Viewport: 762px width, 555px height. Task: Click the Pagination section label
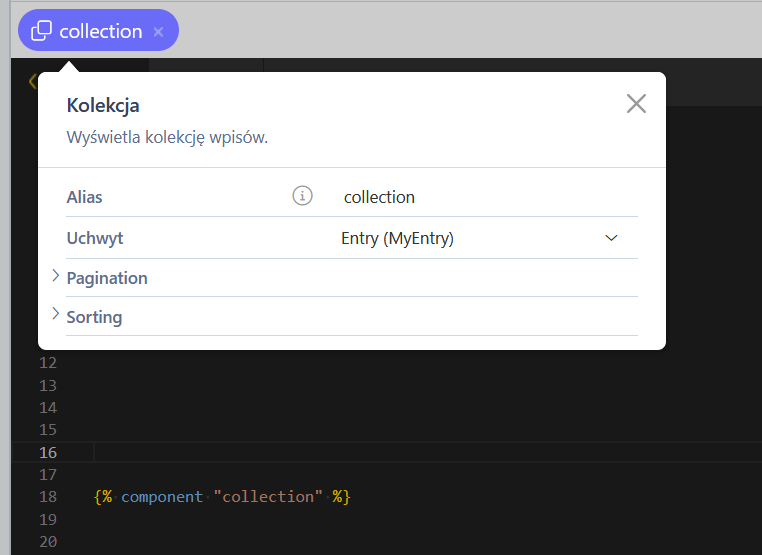[107, 278]
